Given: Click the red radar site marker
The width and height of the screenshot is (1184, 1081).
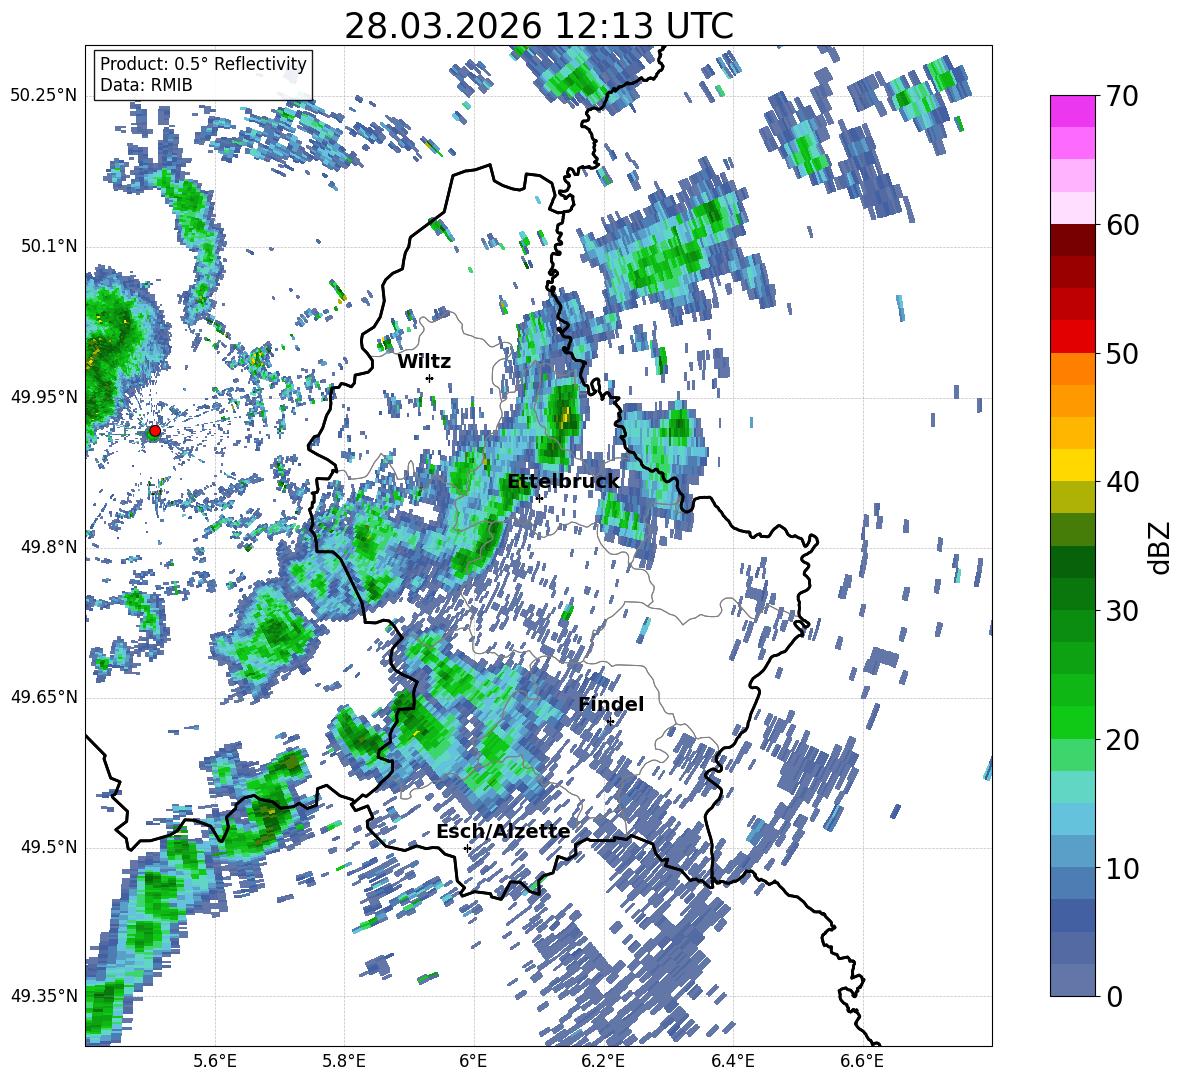Looking at the screenshot, I should tap(154, 431).
